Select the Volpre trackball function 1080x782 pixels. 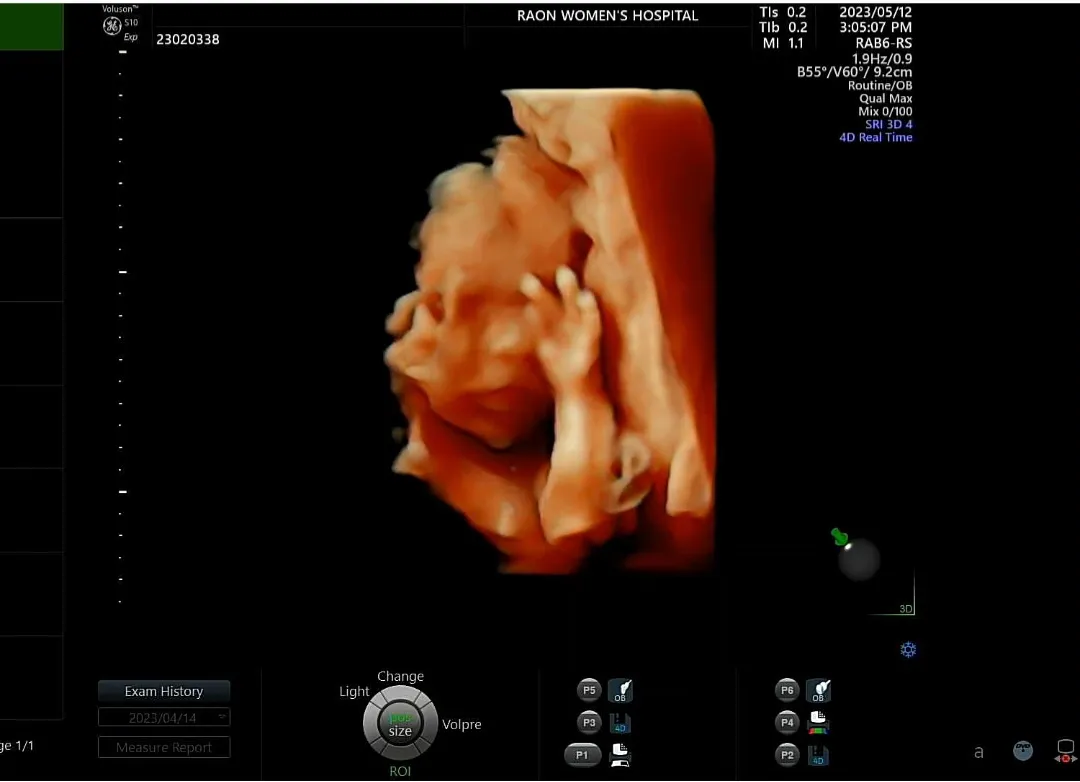pyautogui.click(x=461, y=724)
